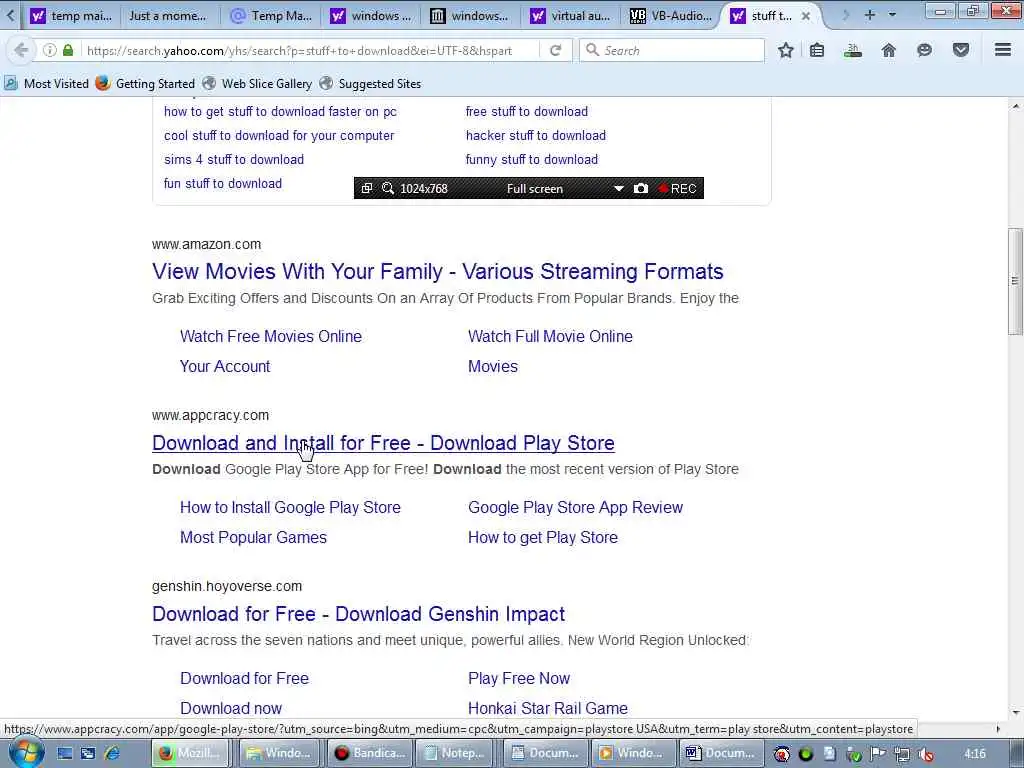This screenshot has width=1024, height=768.
Task: Switch to Bandicam taskbar button
Action: pos(370,753)
